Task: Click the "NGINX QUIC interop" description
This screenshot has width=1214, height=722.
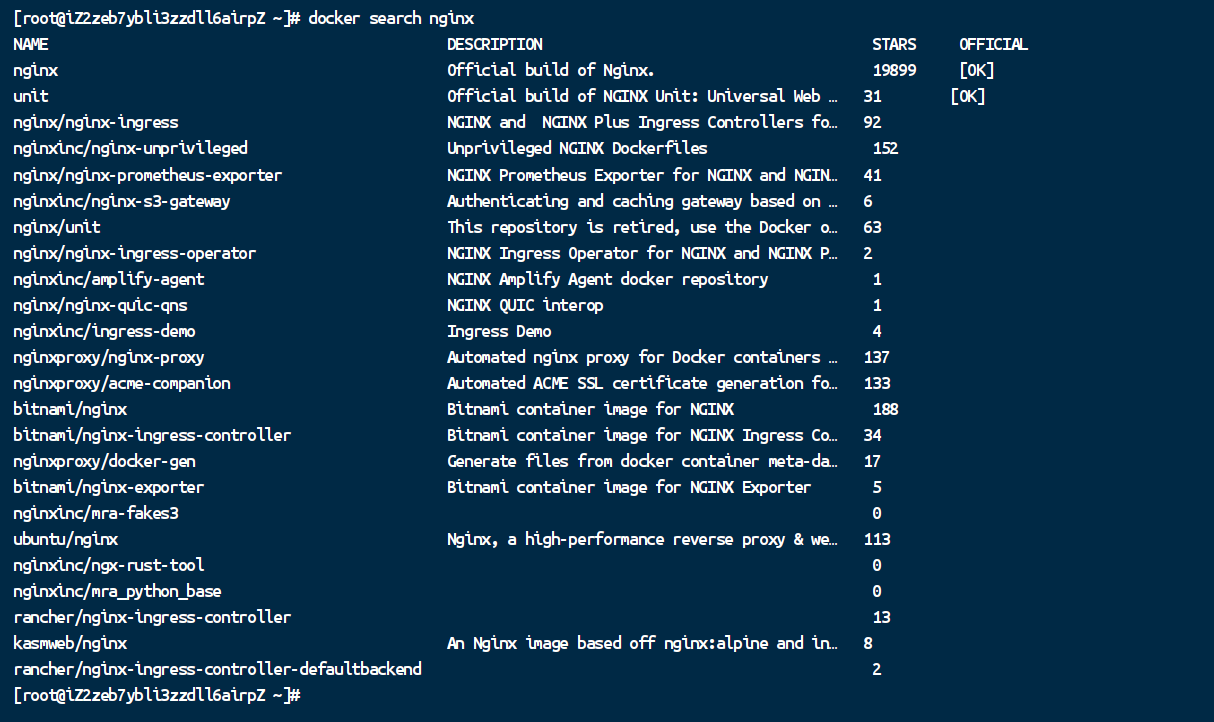Action: (x=525, y=305)
